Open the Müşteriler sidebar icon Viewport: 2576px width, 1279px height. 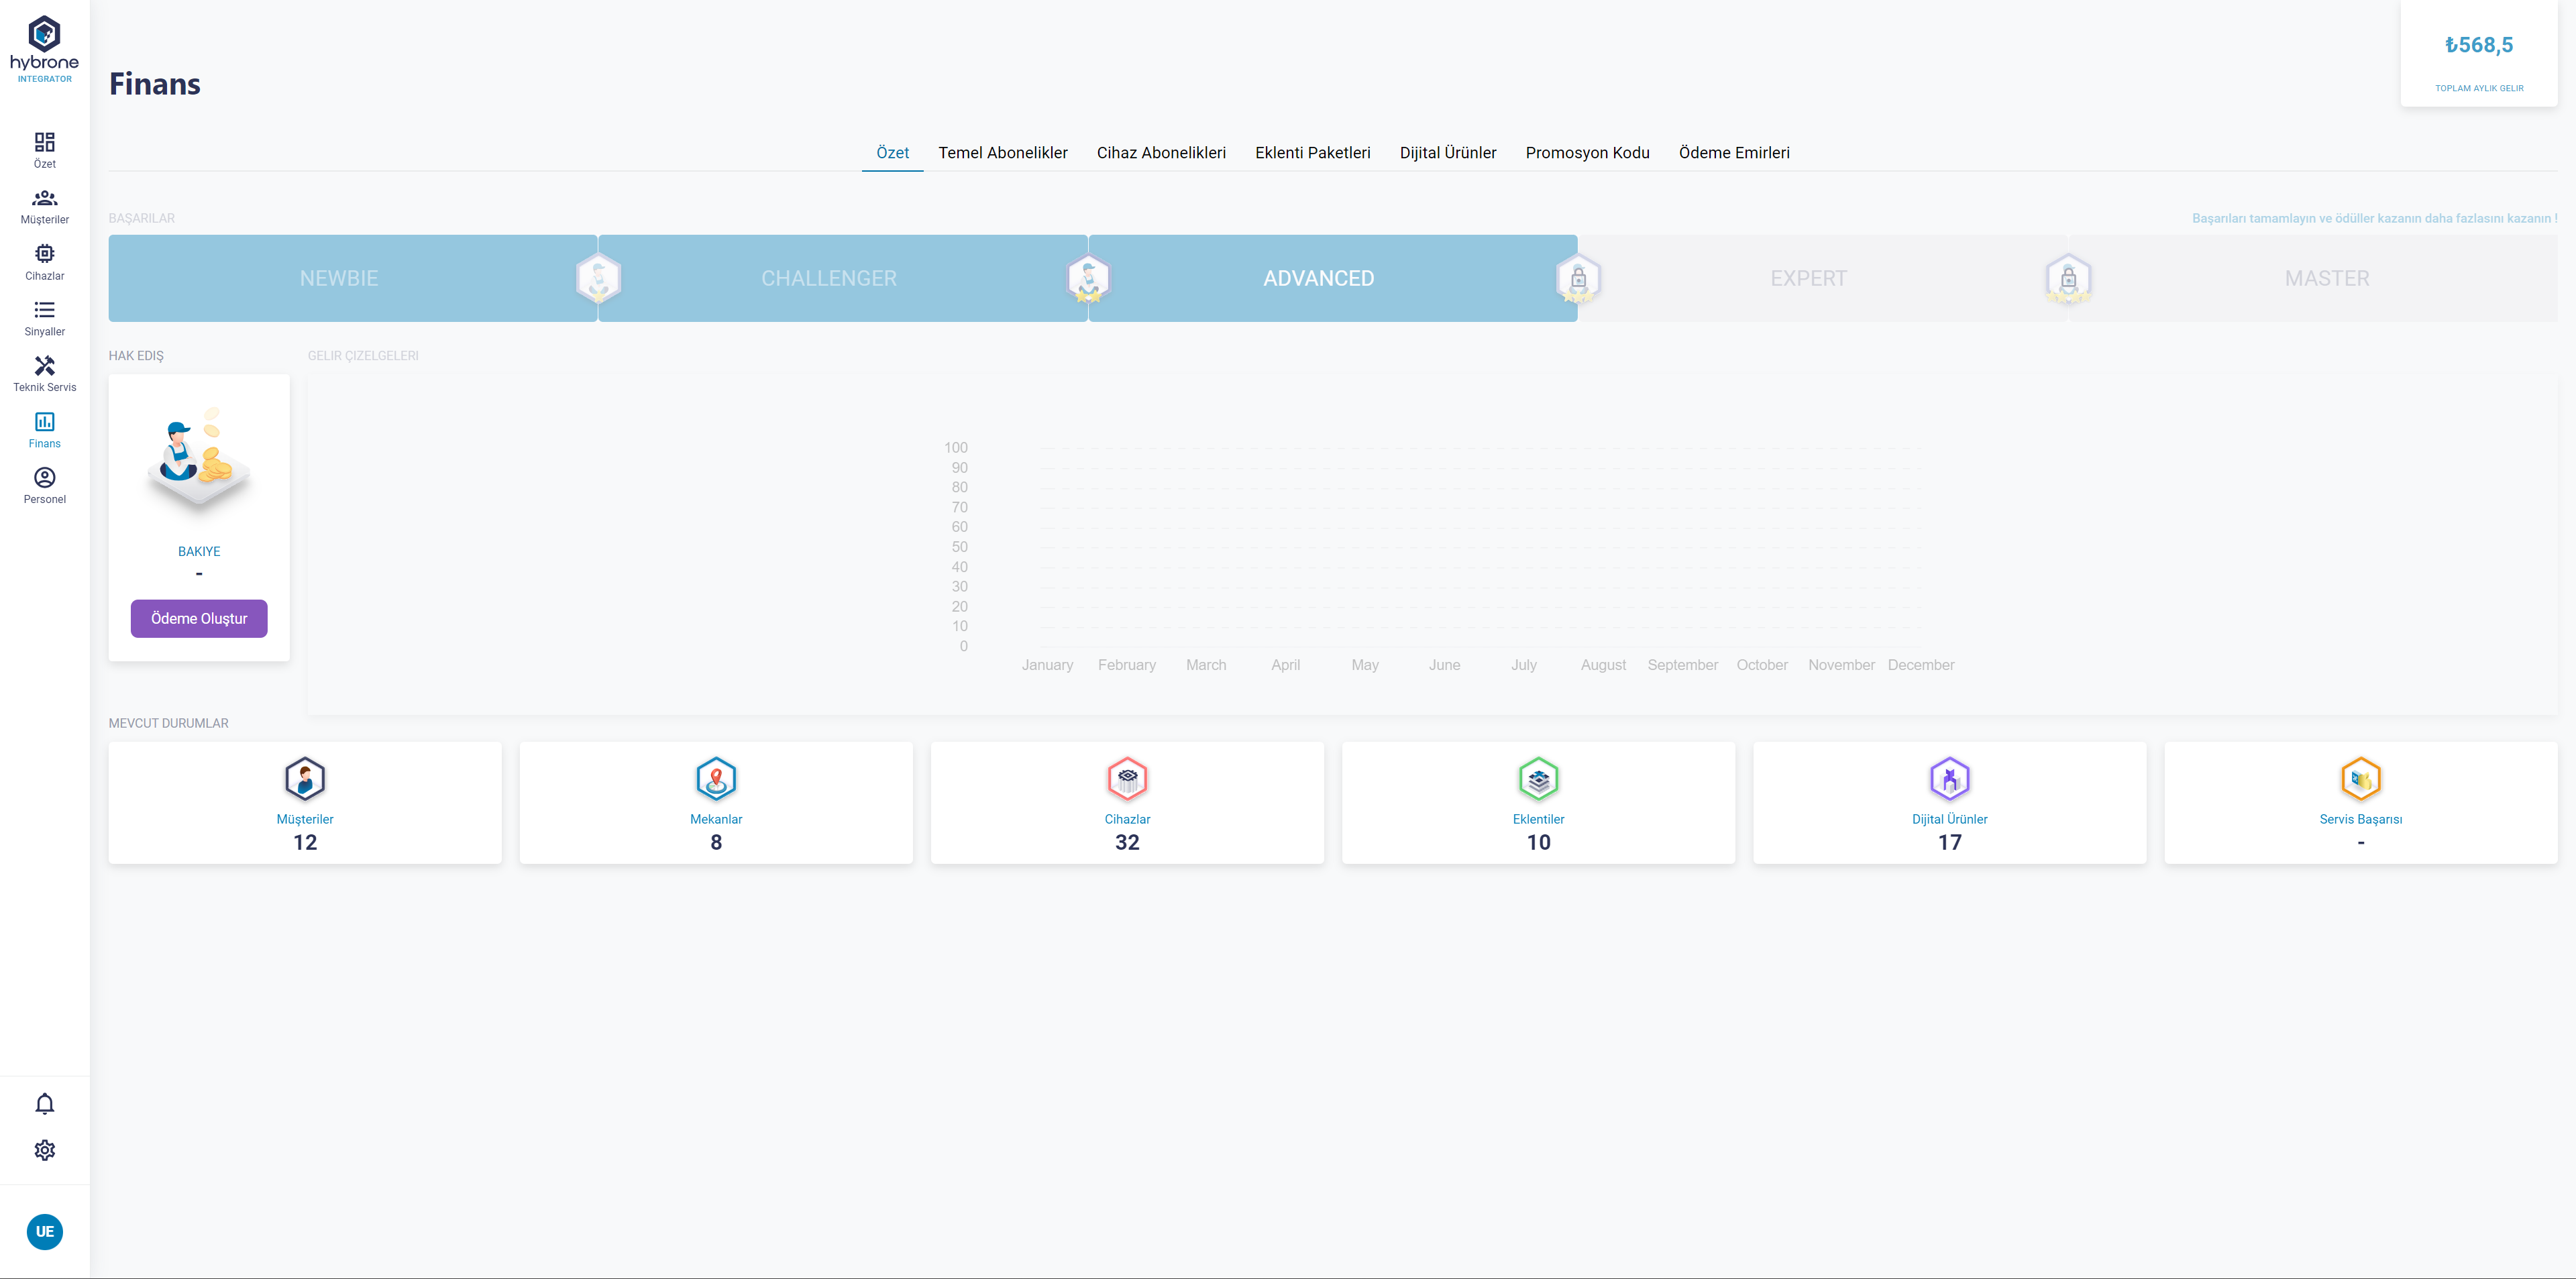(x=44, y=198)
